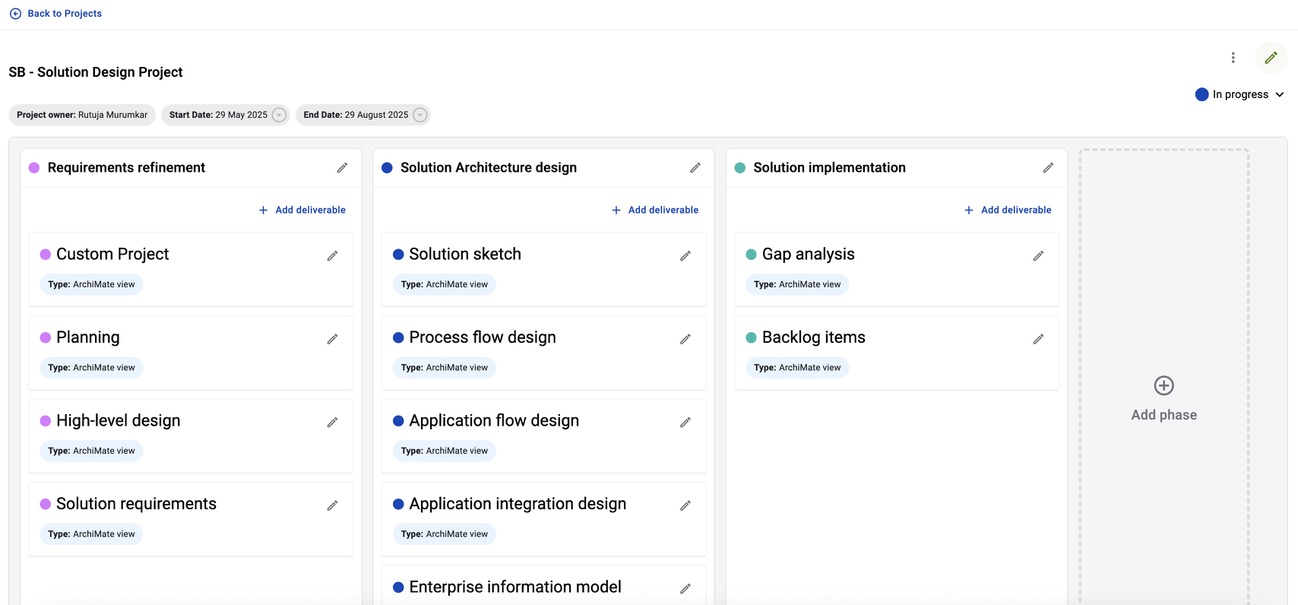
Task: Open the Process flow design title
Action: 482,337
